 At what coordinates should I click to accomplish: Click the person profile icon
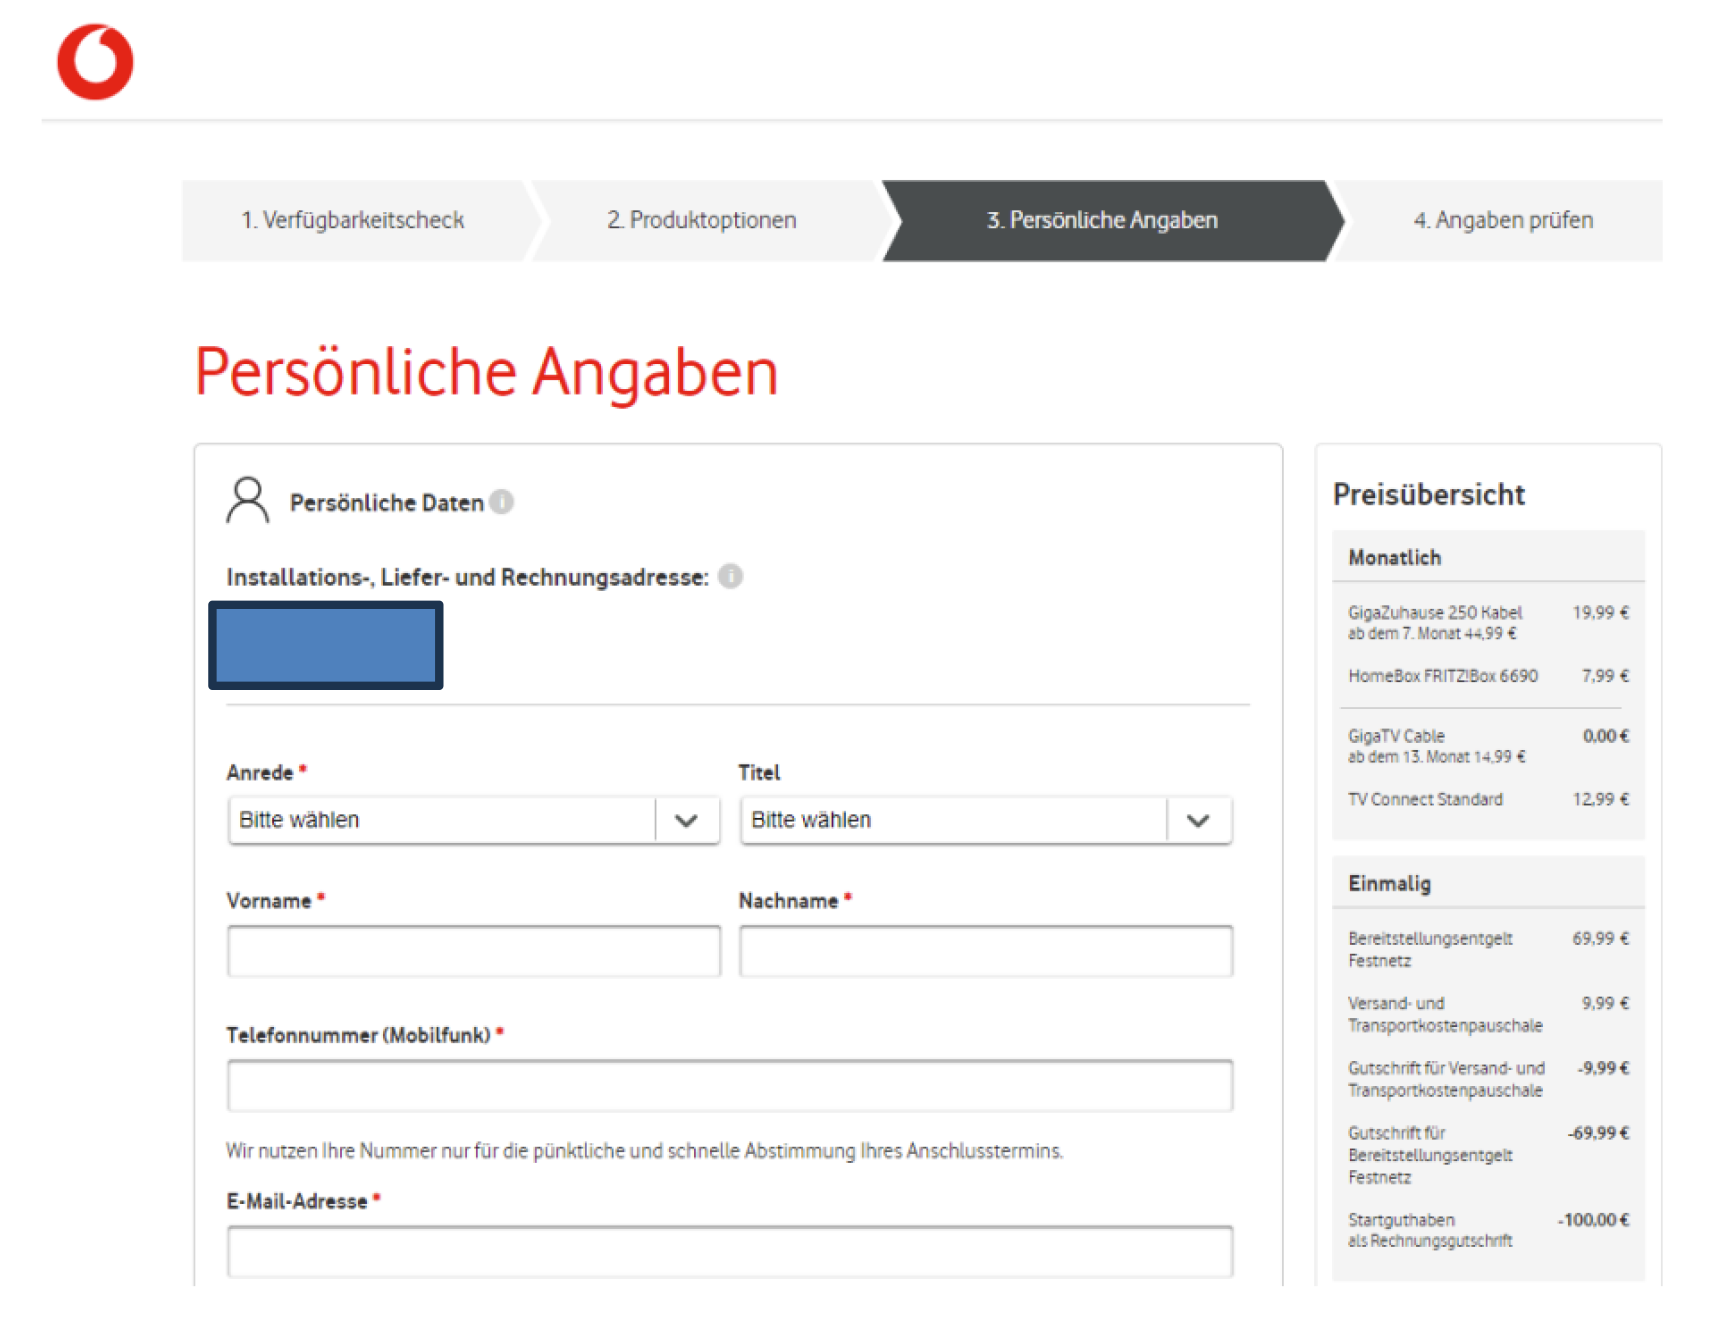(x=247, y=500)
